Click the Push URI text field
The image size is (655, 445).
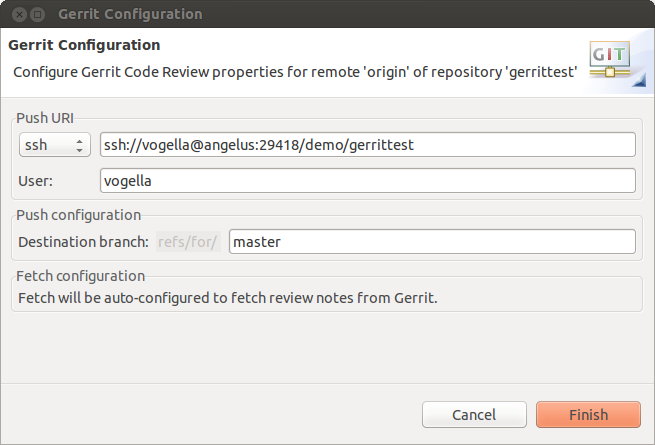pos(368,145)
